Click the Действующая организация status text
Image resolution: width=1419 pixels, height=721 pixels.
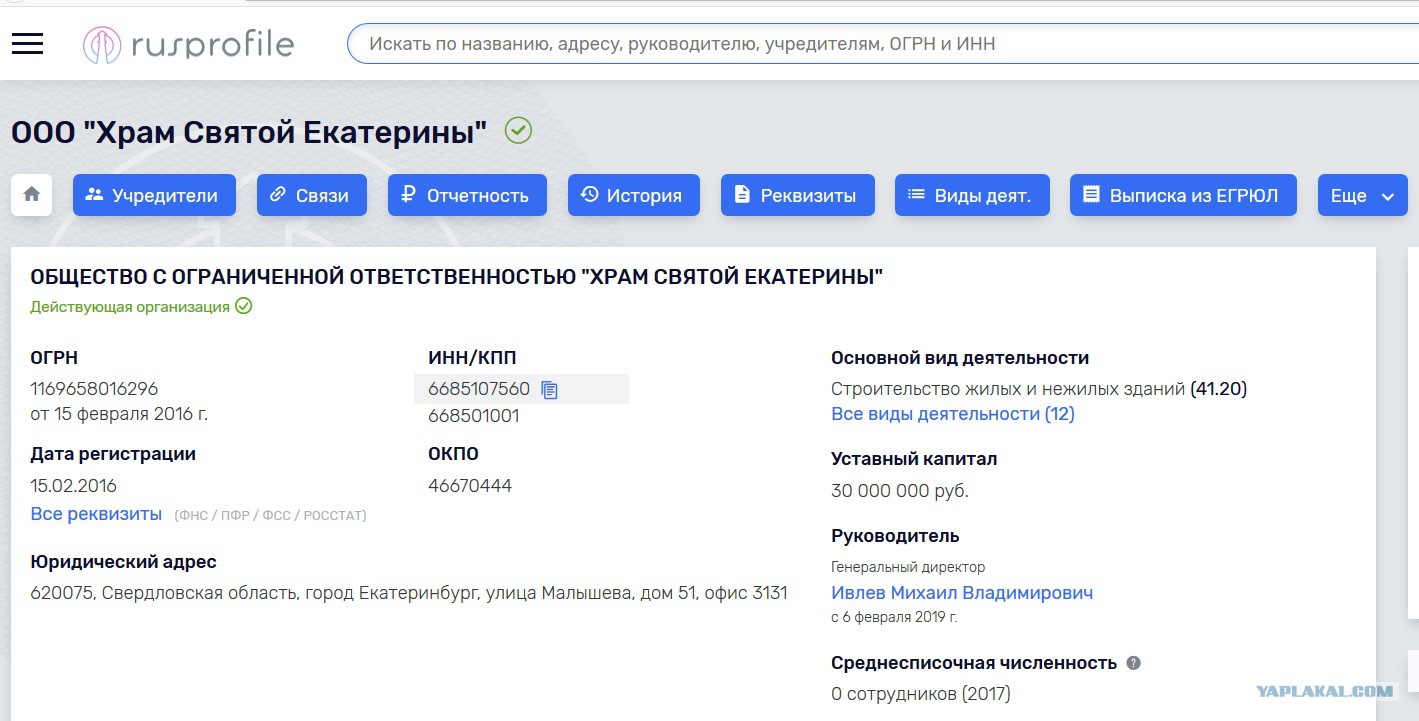[130, 307]
